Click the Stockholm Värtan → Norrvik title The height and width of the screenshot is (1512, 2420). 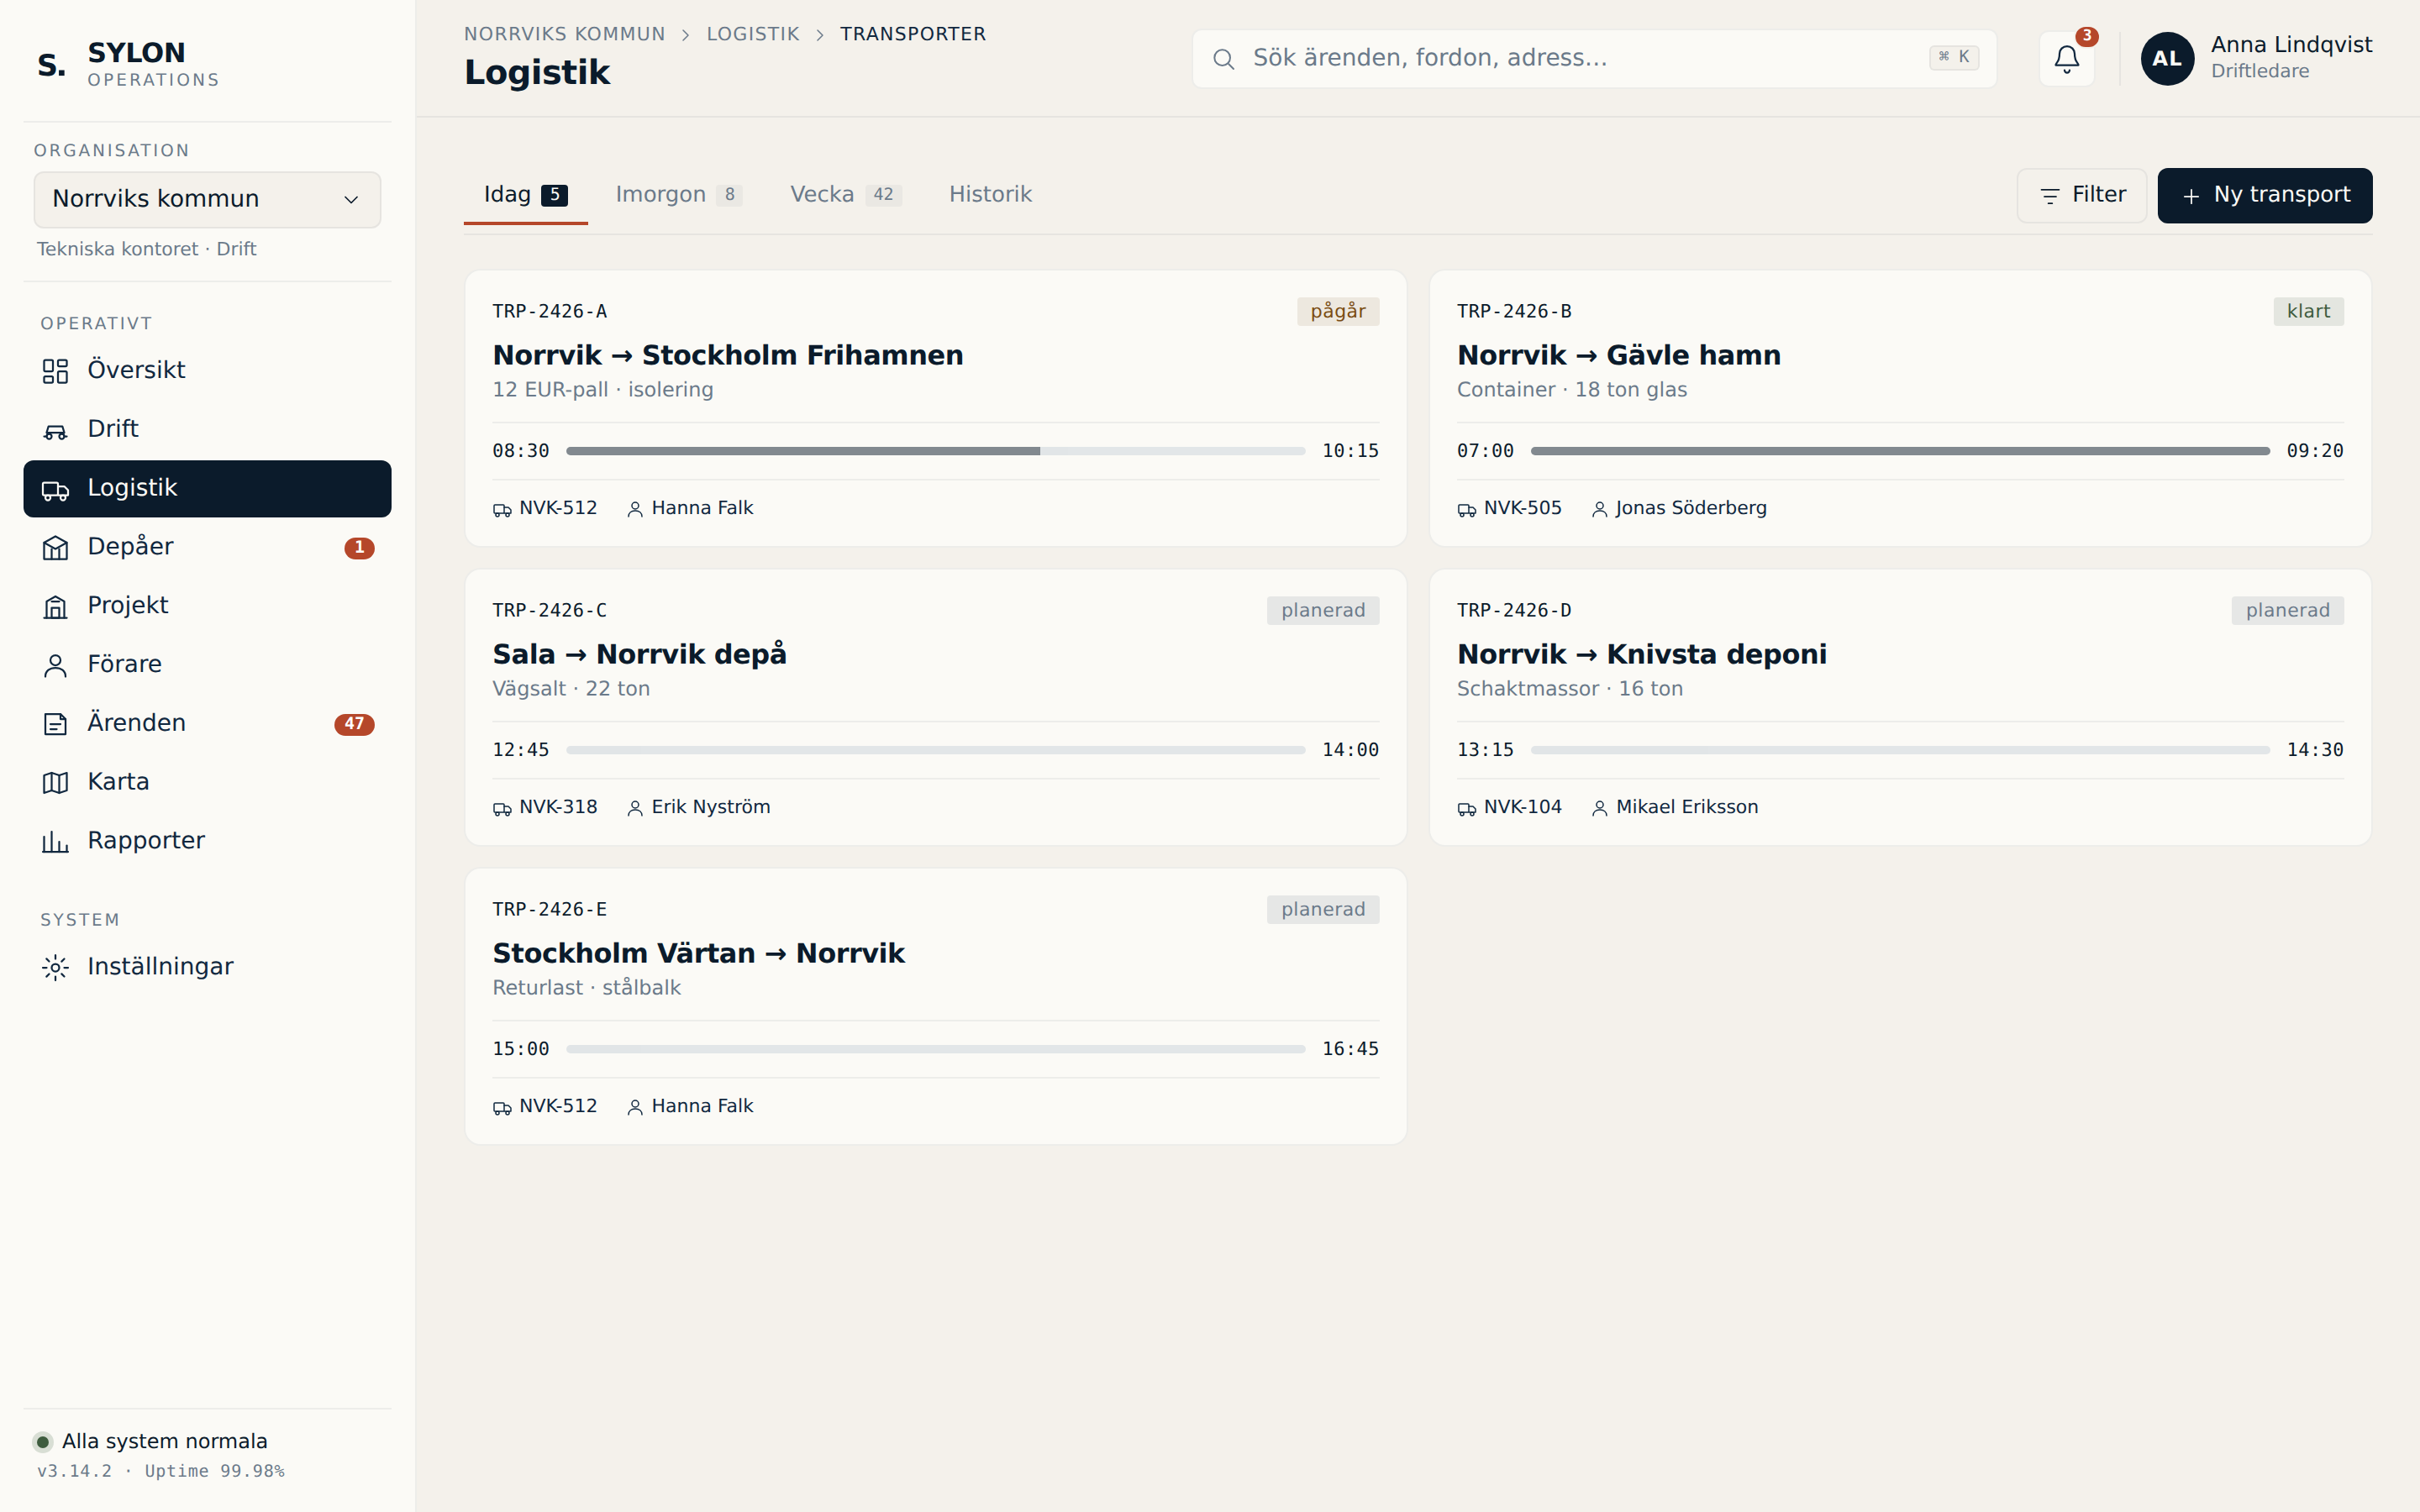(698, 953)
